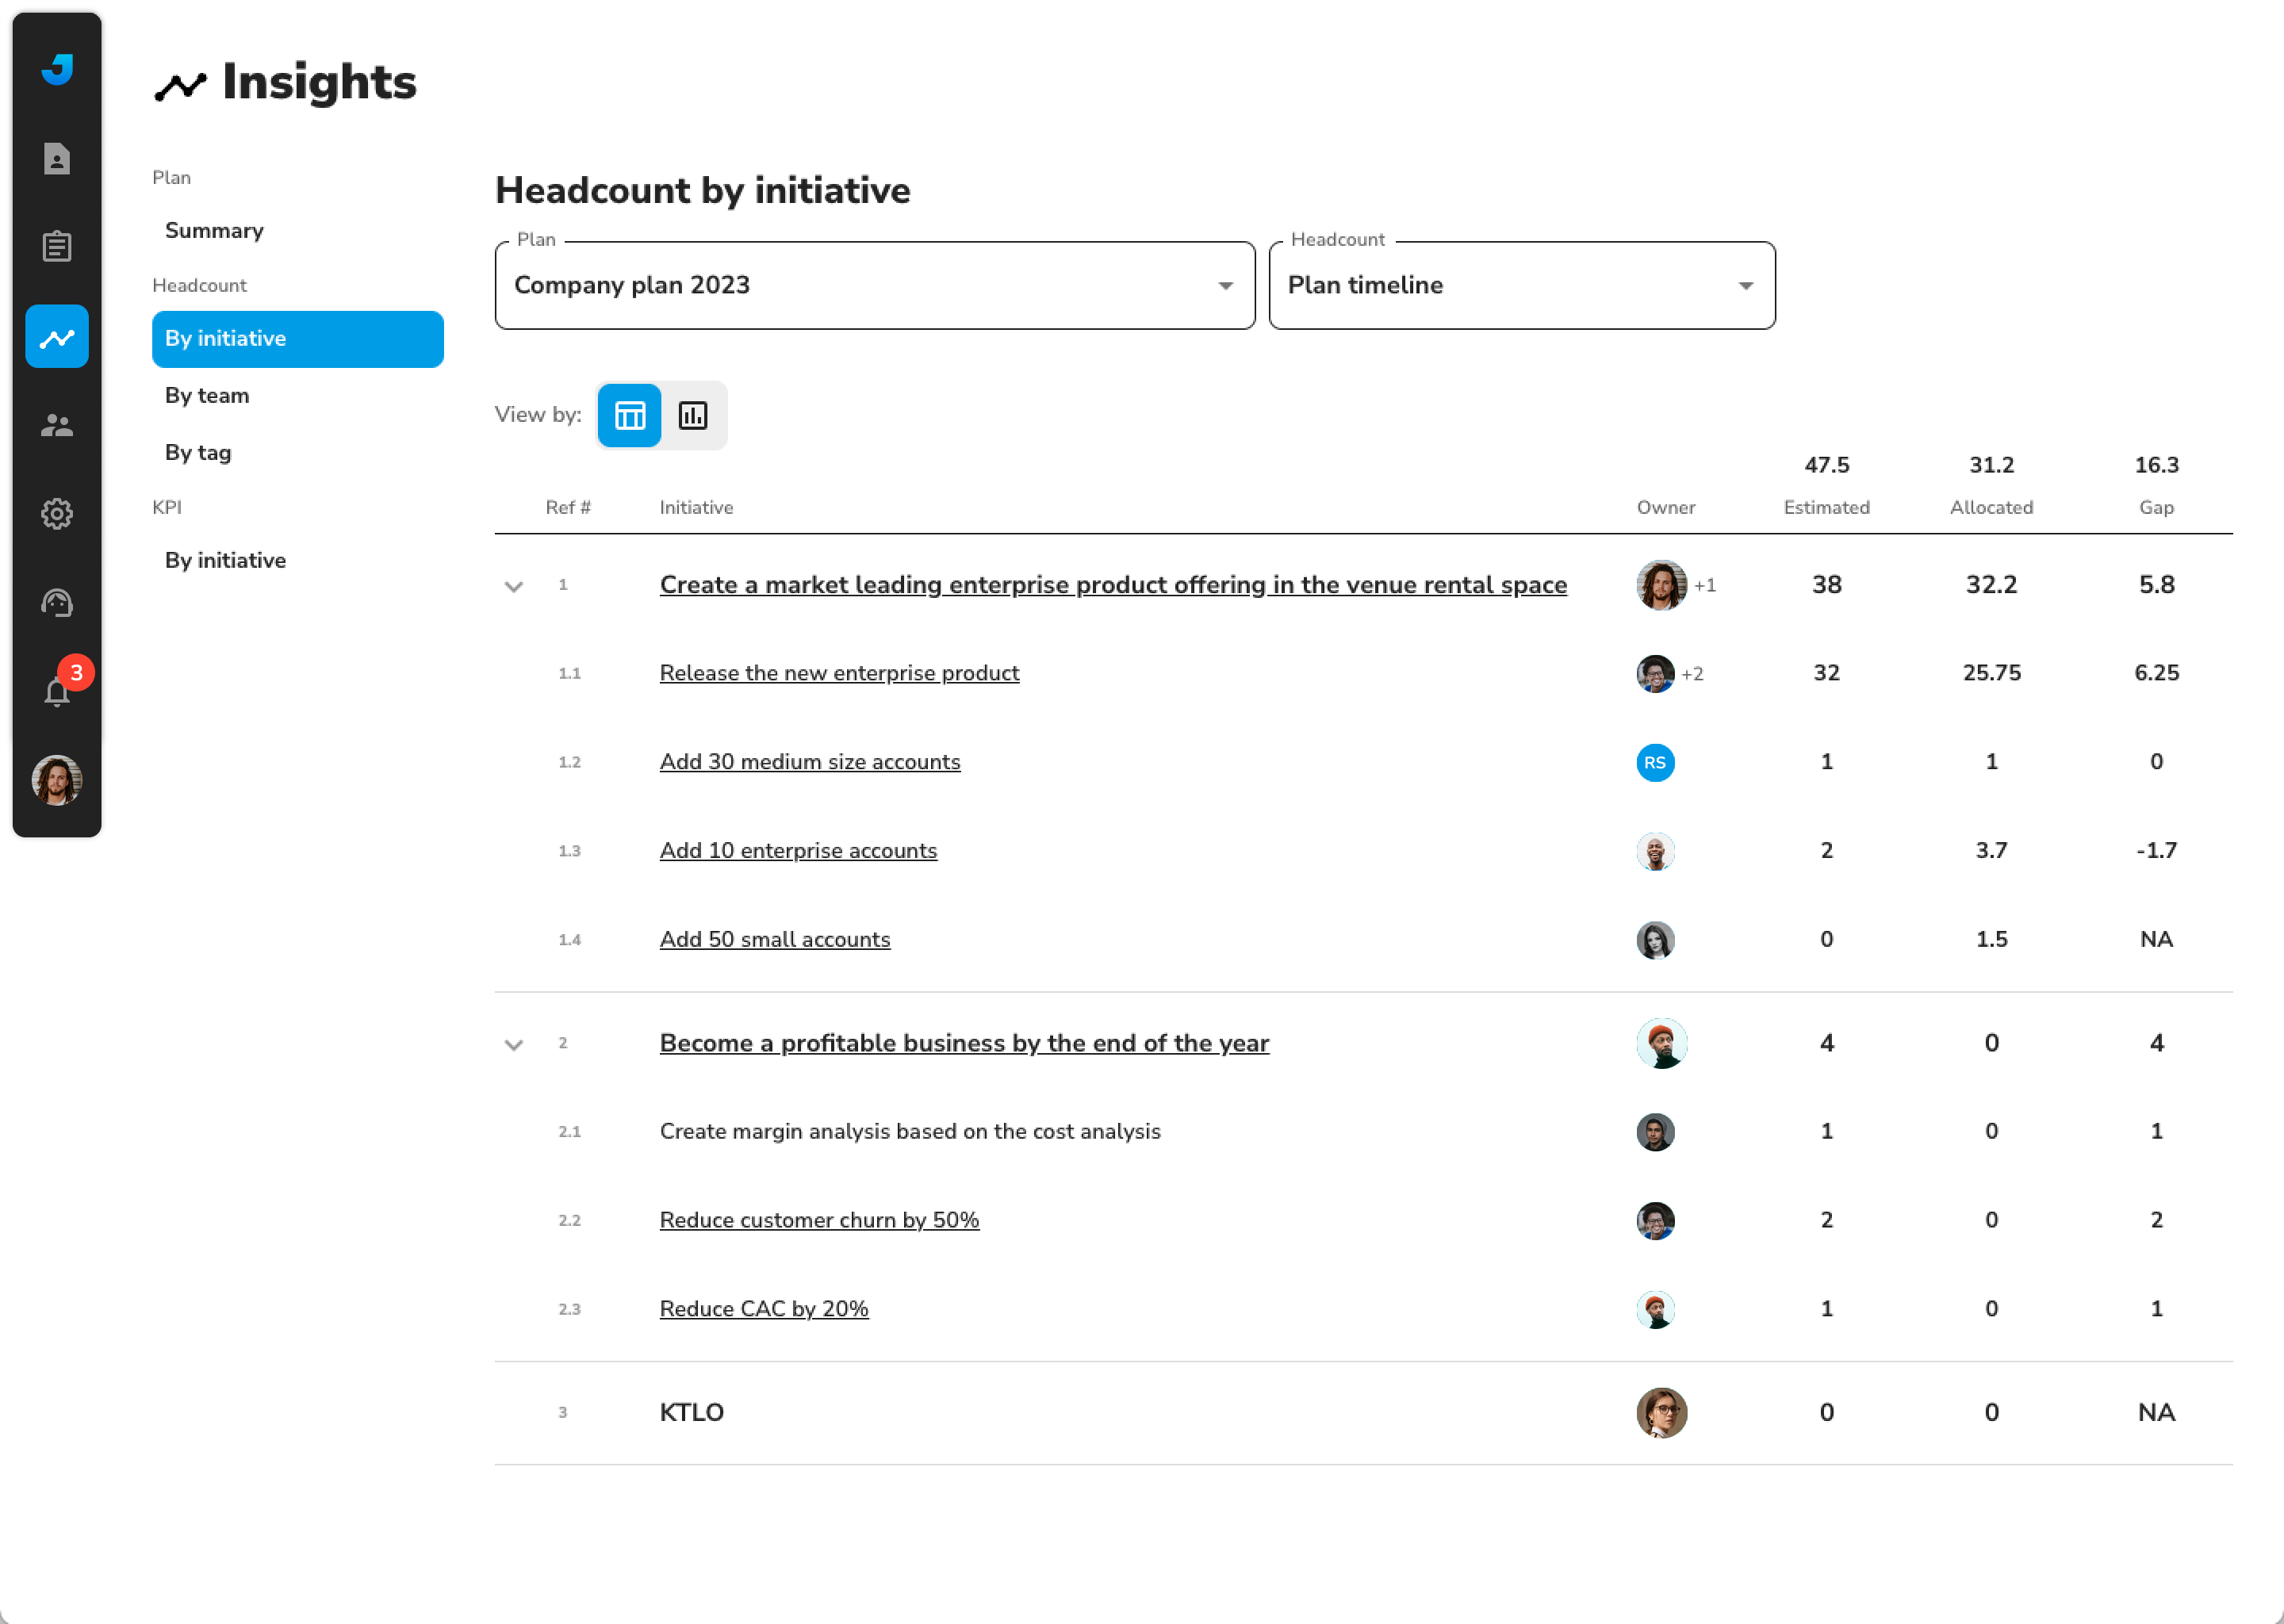
Task: Go to Headcount By tag
Action: pos(198,453)
